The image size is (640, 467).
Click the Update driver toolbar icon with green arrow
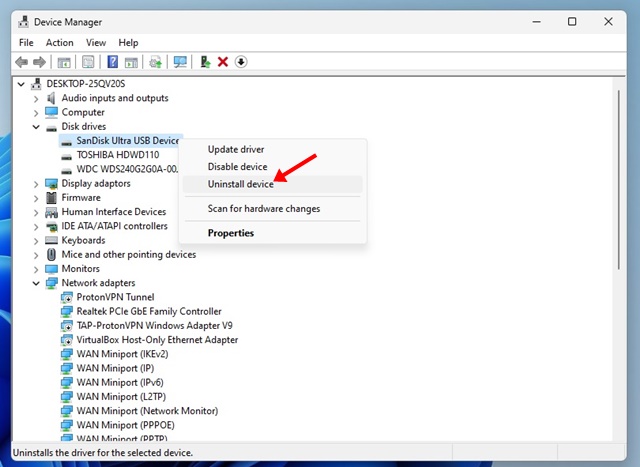tap(205, 62)
